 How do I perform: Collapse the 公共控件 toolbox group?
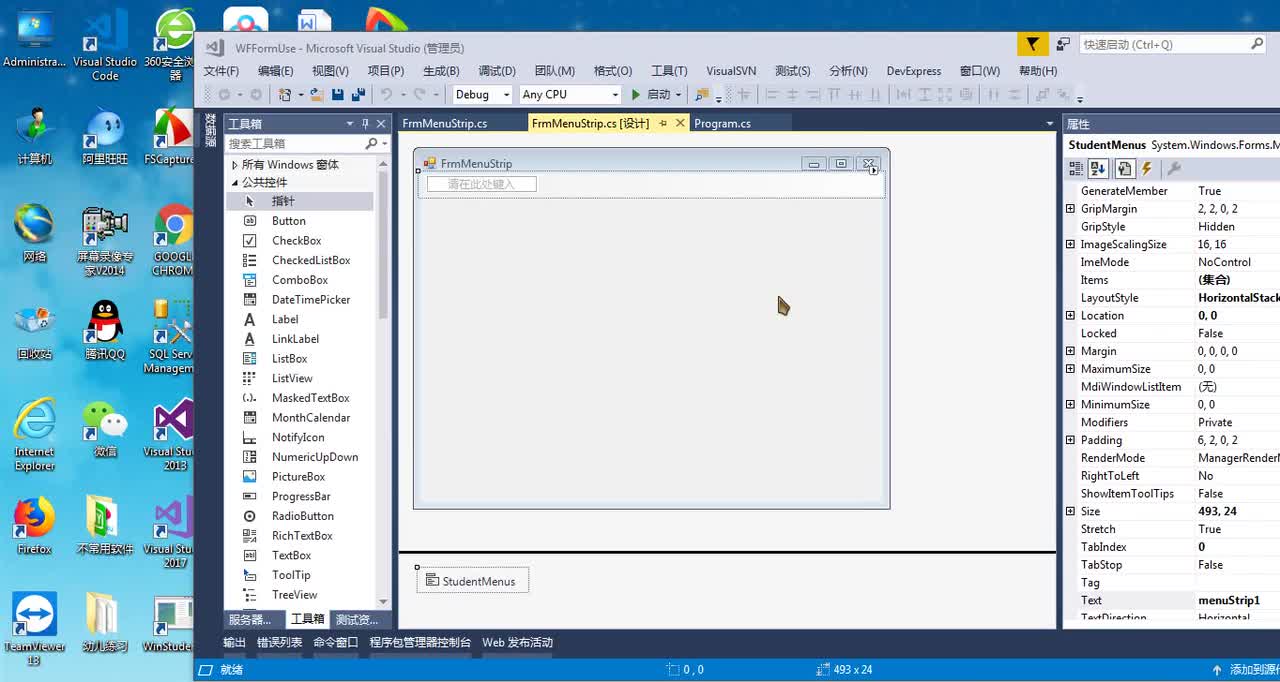pos(234,183)
